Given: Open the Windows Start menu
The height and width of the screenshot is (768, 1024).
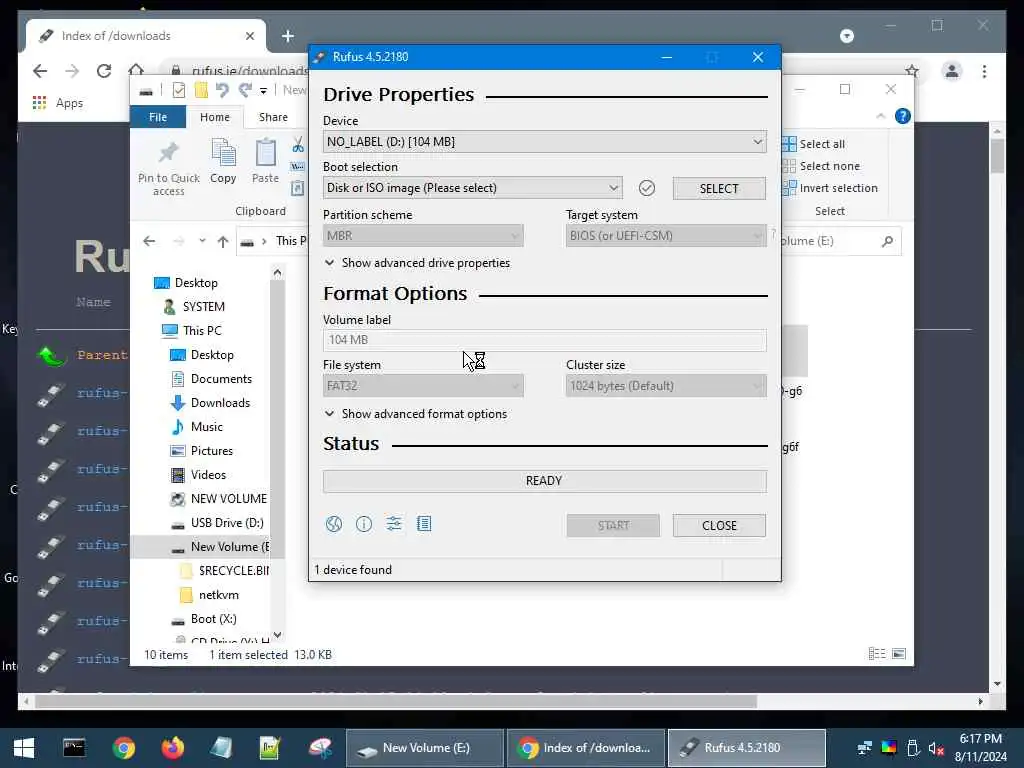Looking at the screenshot, I should [24, 748].
